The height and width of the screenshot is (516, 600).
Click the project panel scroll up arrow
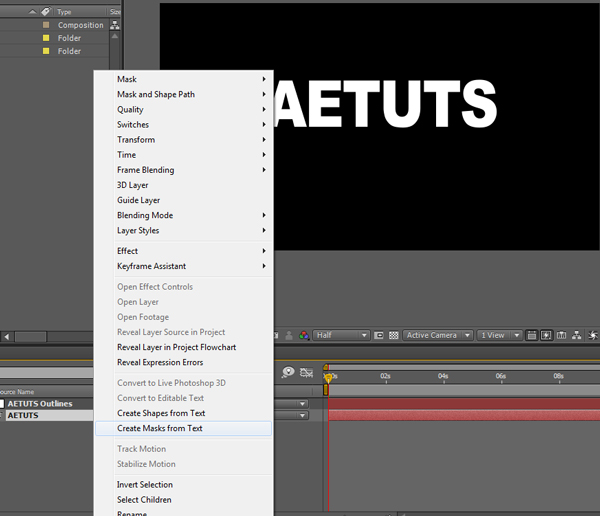(114, 36)
